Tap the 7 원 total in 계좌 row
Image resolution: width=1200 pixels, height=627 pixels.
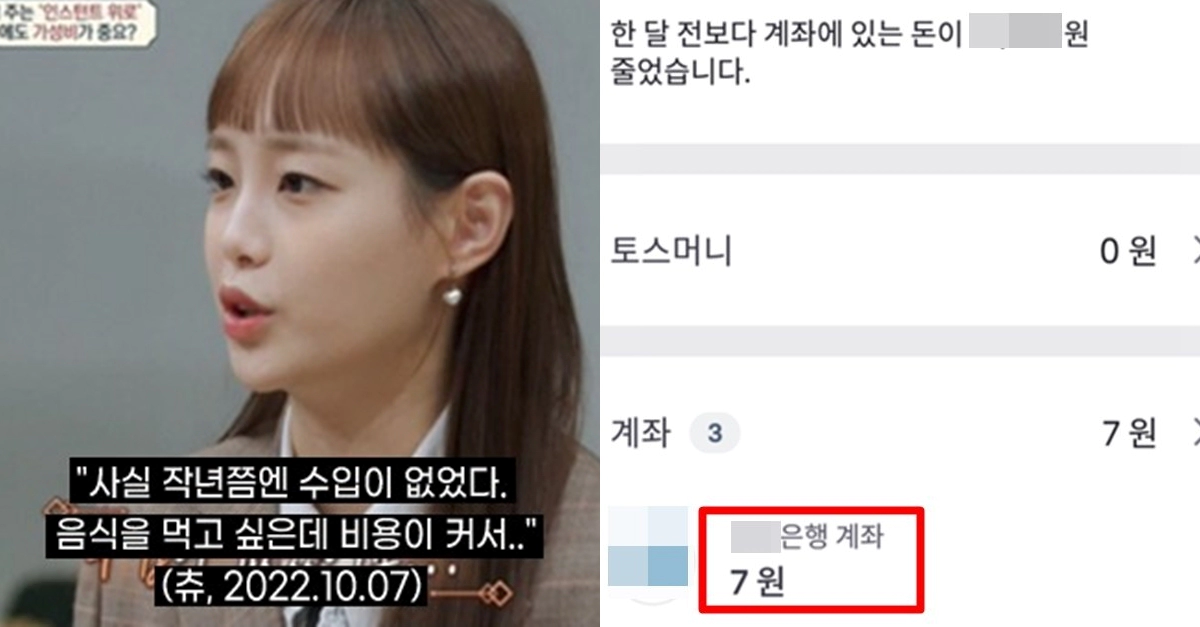[x=1129, y=433]
